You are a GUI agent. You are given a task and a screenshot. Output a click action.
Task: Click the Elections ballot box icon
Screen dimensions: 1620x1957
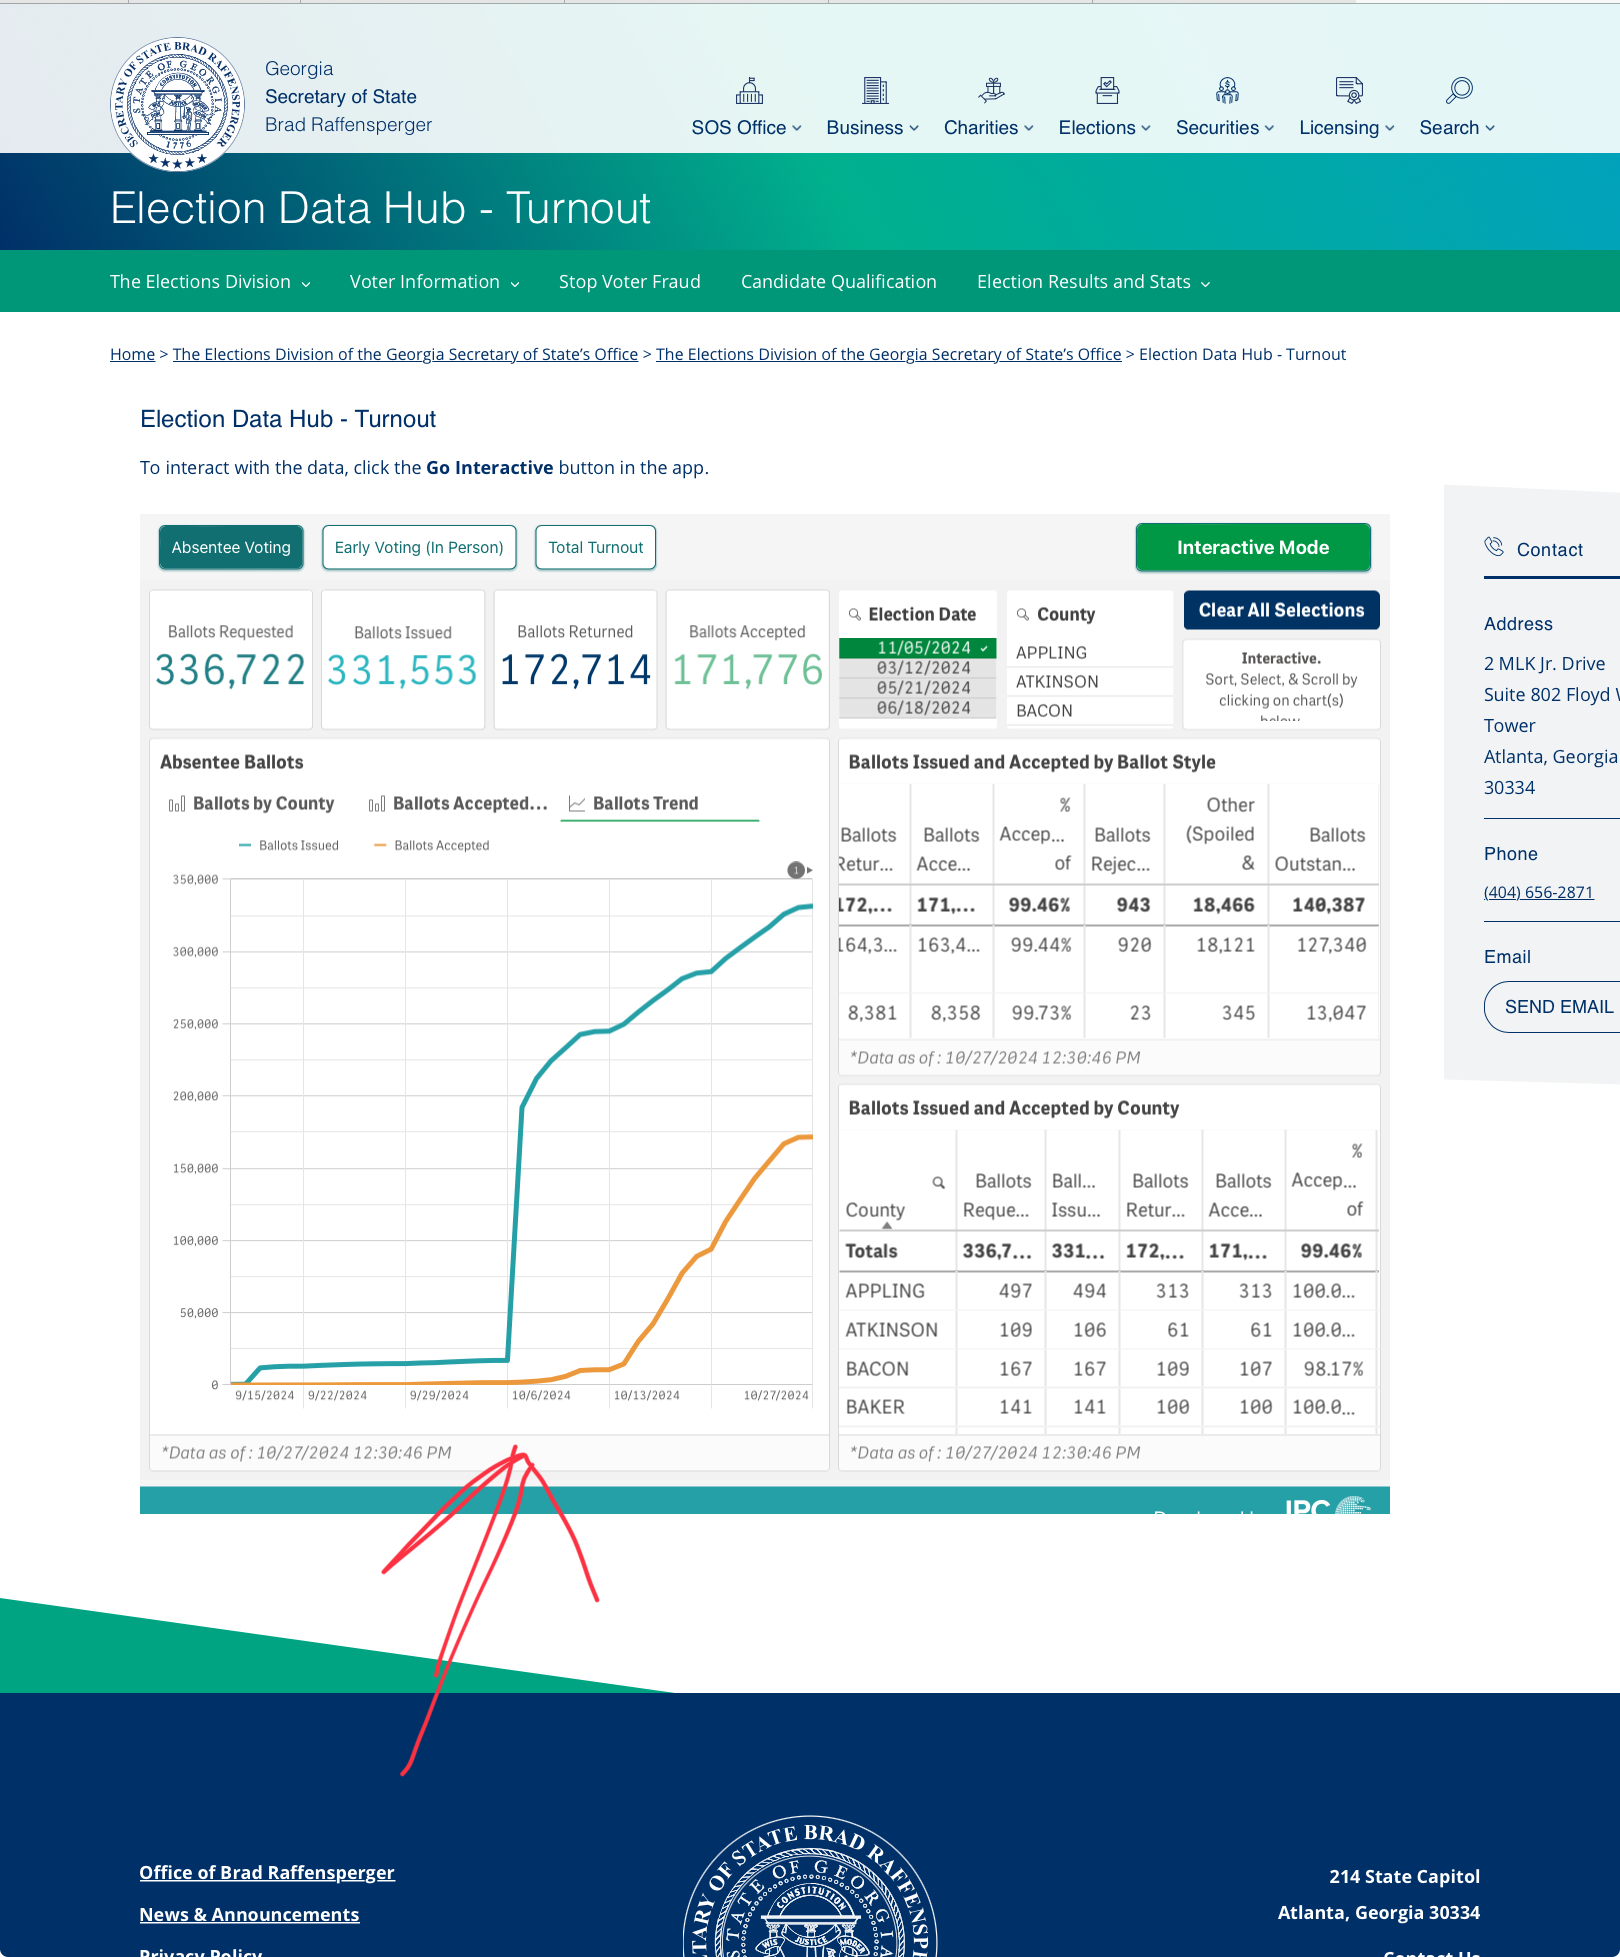[x=1107, y=91]
